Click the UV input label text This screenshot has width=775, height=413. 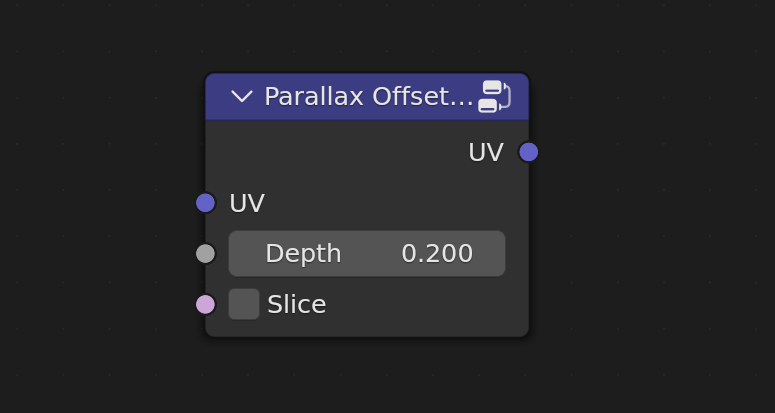(247, 203)
